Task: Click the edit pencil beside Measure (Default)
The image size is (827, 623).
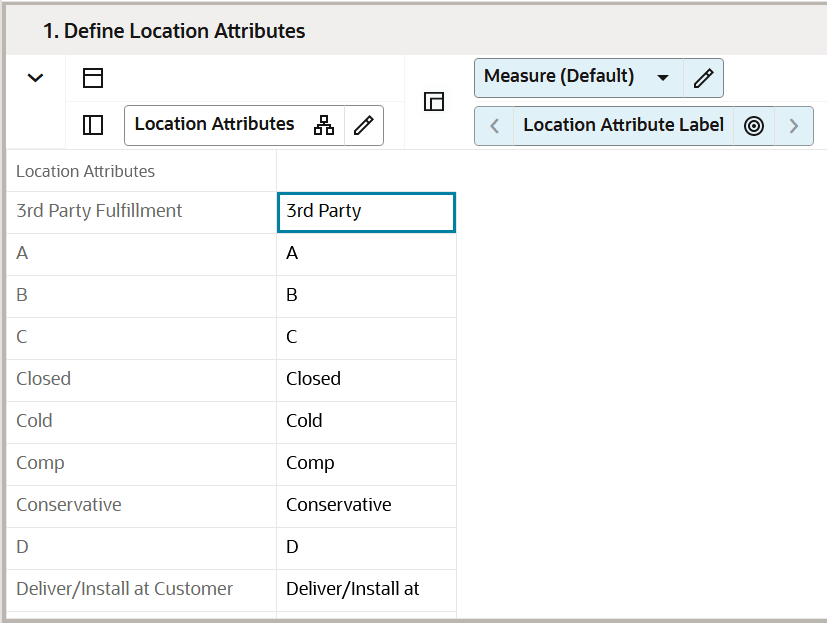Action: pos(703,77)
